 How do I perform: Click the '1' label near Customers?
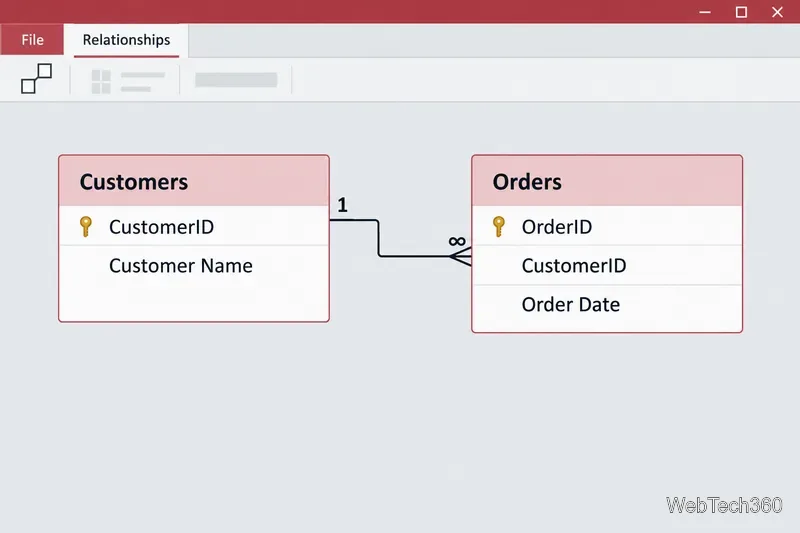(342, 205)
